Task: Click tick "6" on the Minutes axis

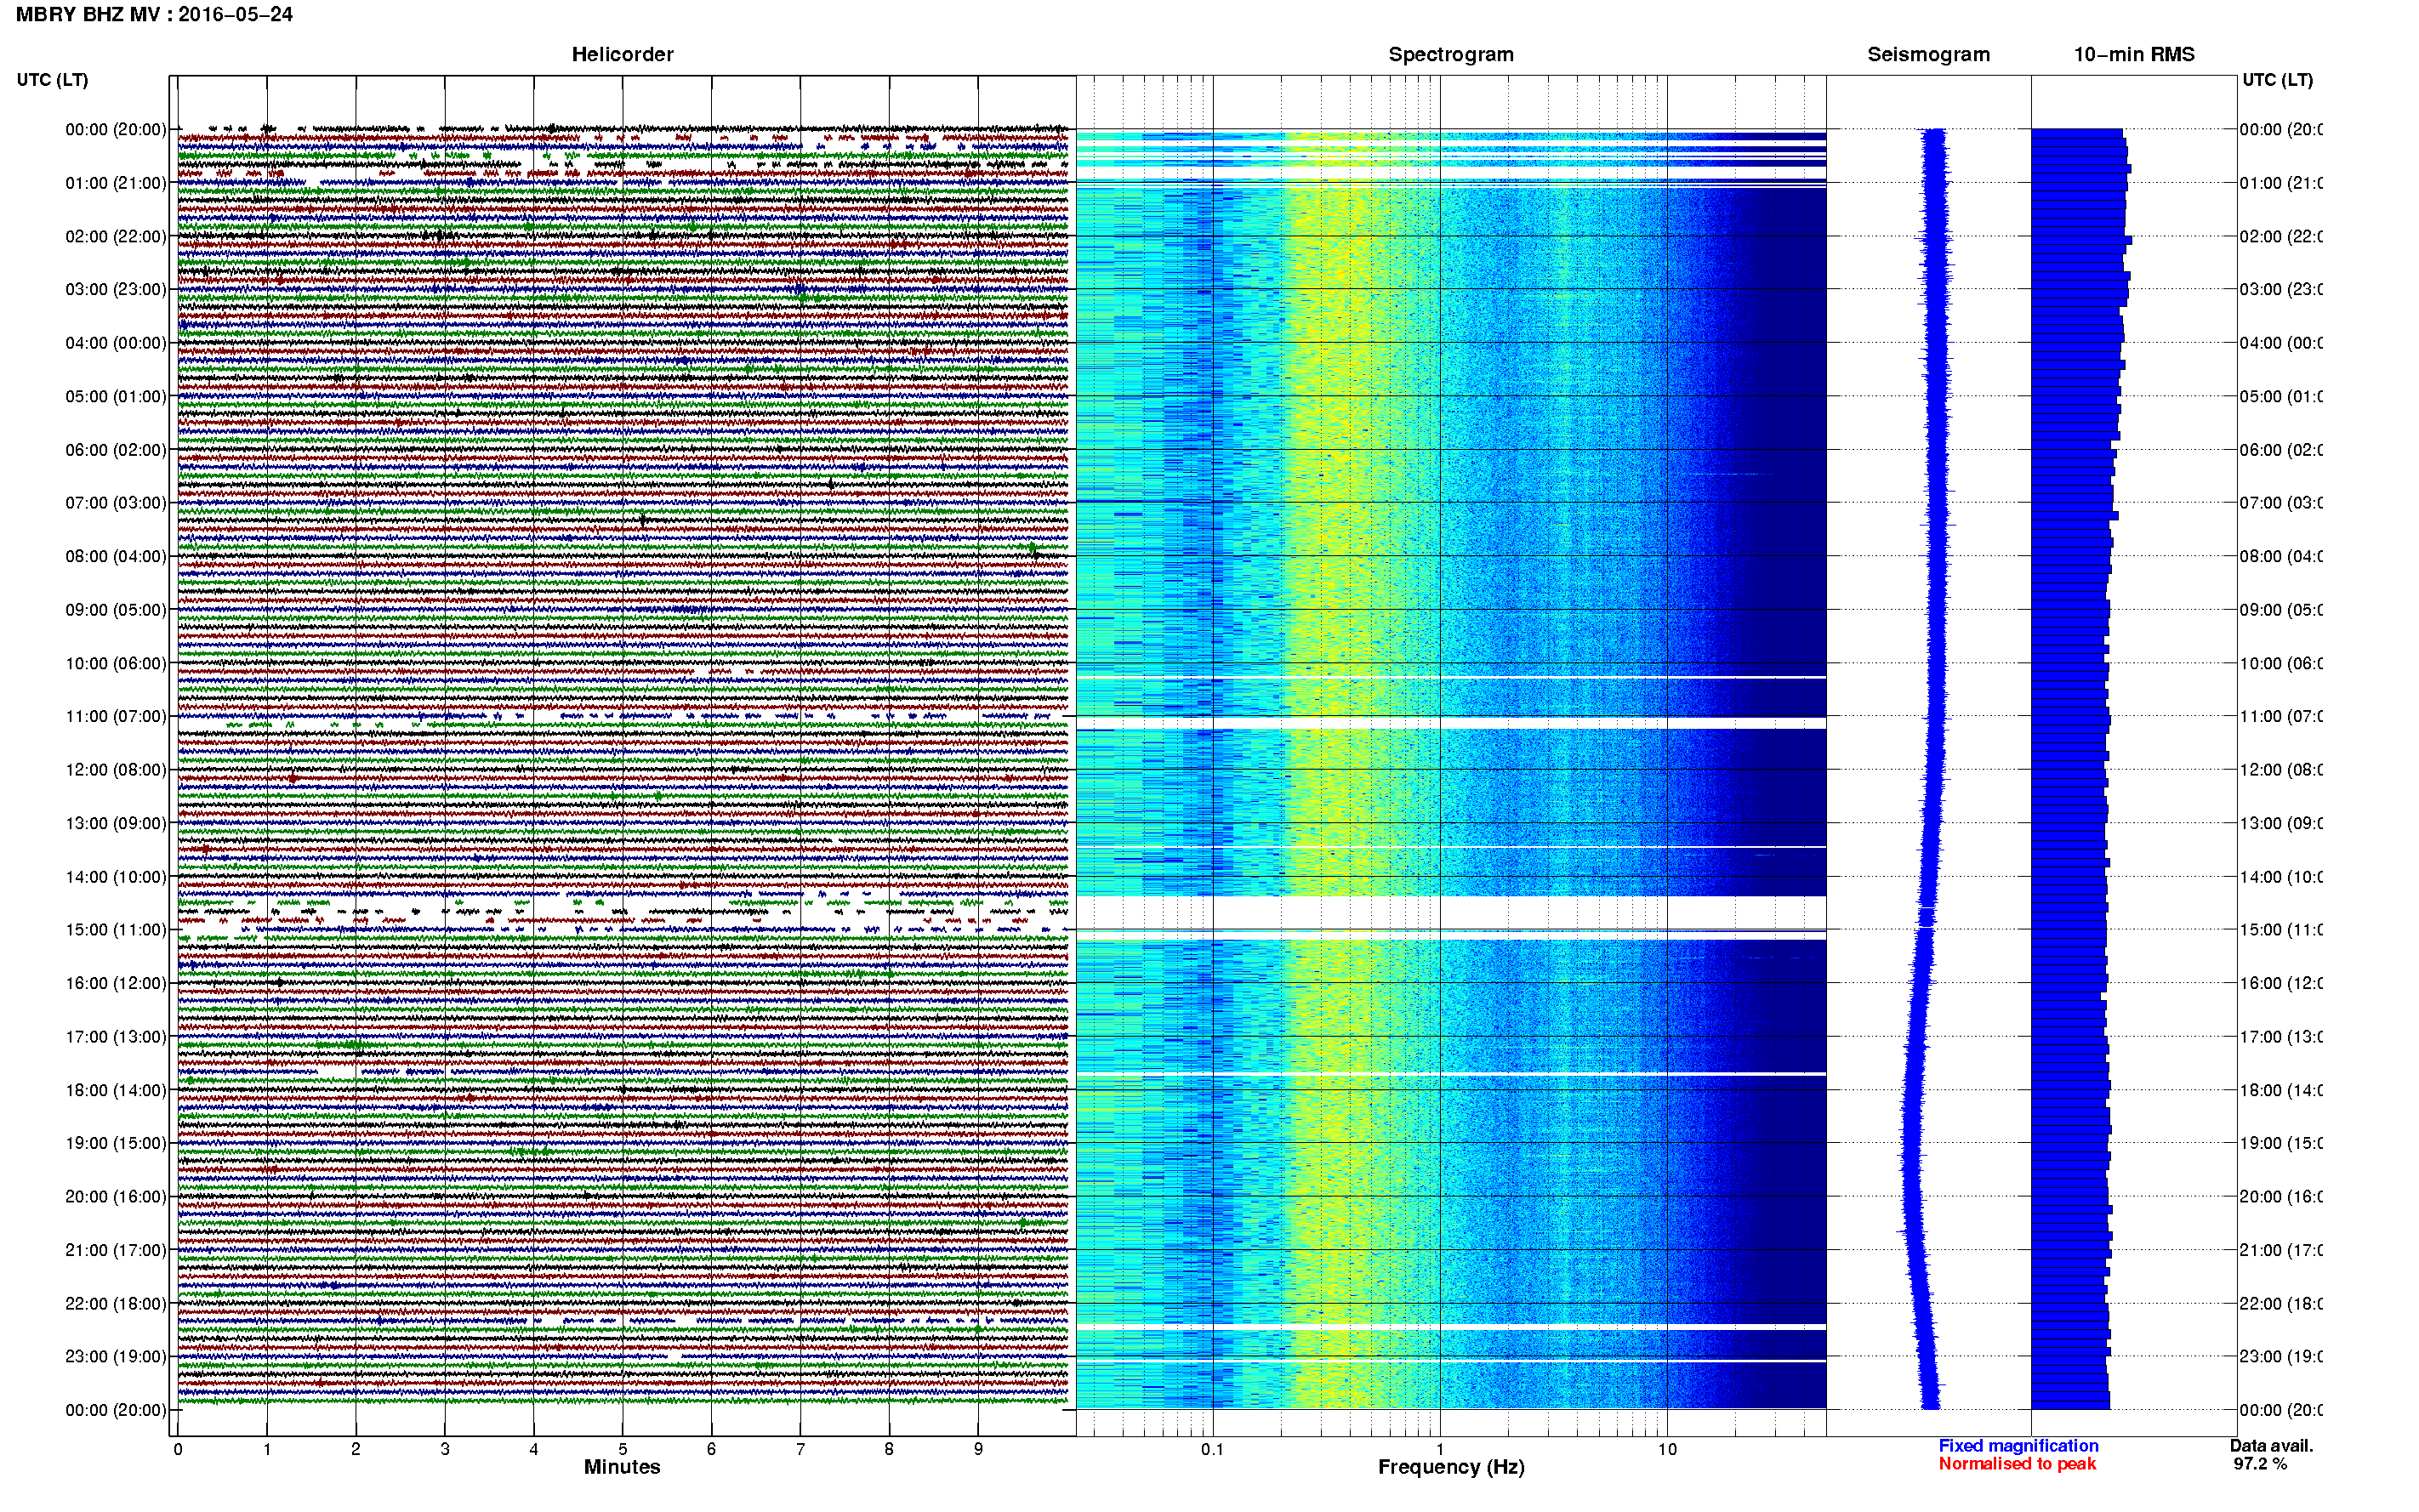Action: (711, 1449)
